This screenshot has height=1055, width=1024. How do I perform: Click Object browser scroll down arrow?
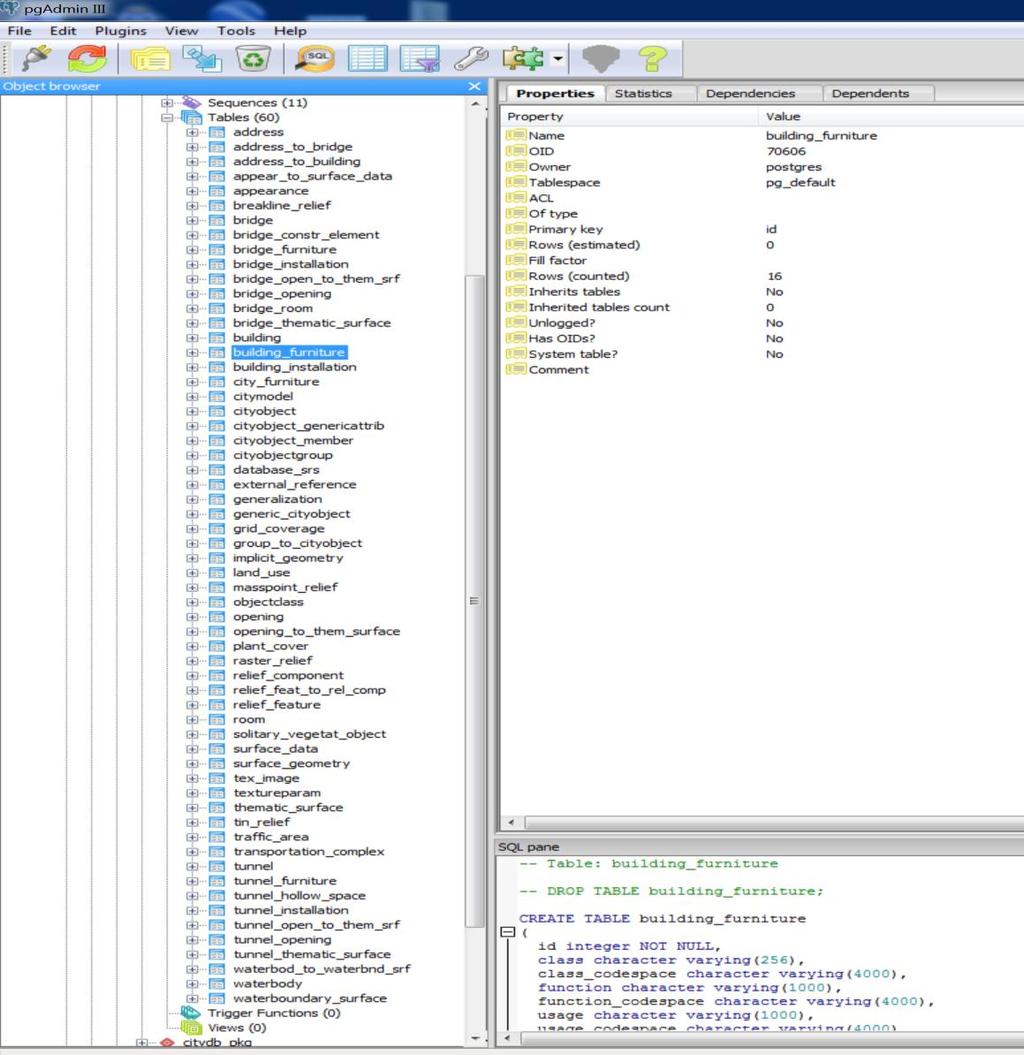475,1039
